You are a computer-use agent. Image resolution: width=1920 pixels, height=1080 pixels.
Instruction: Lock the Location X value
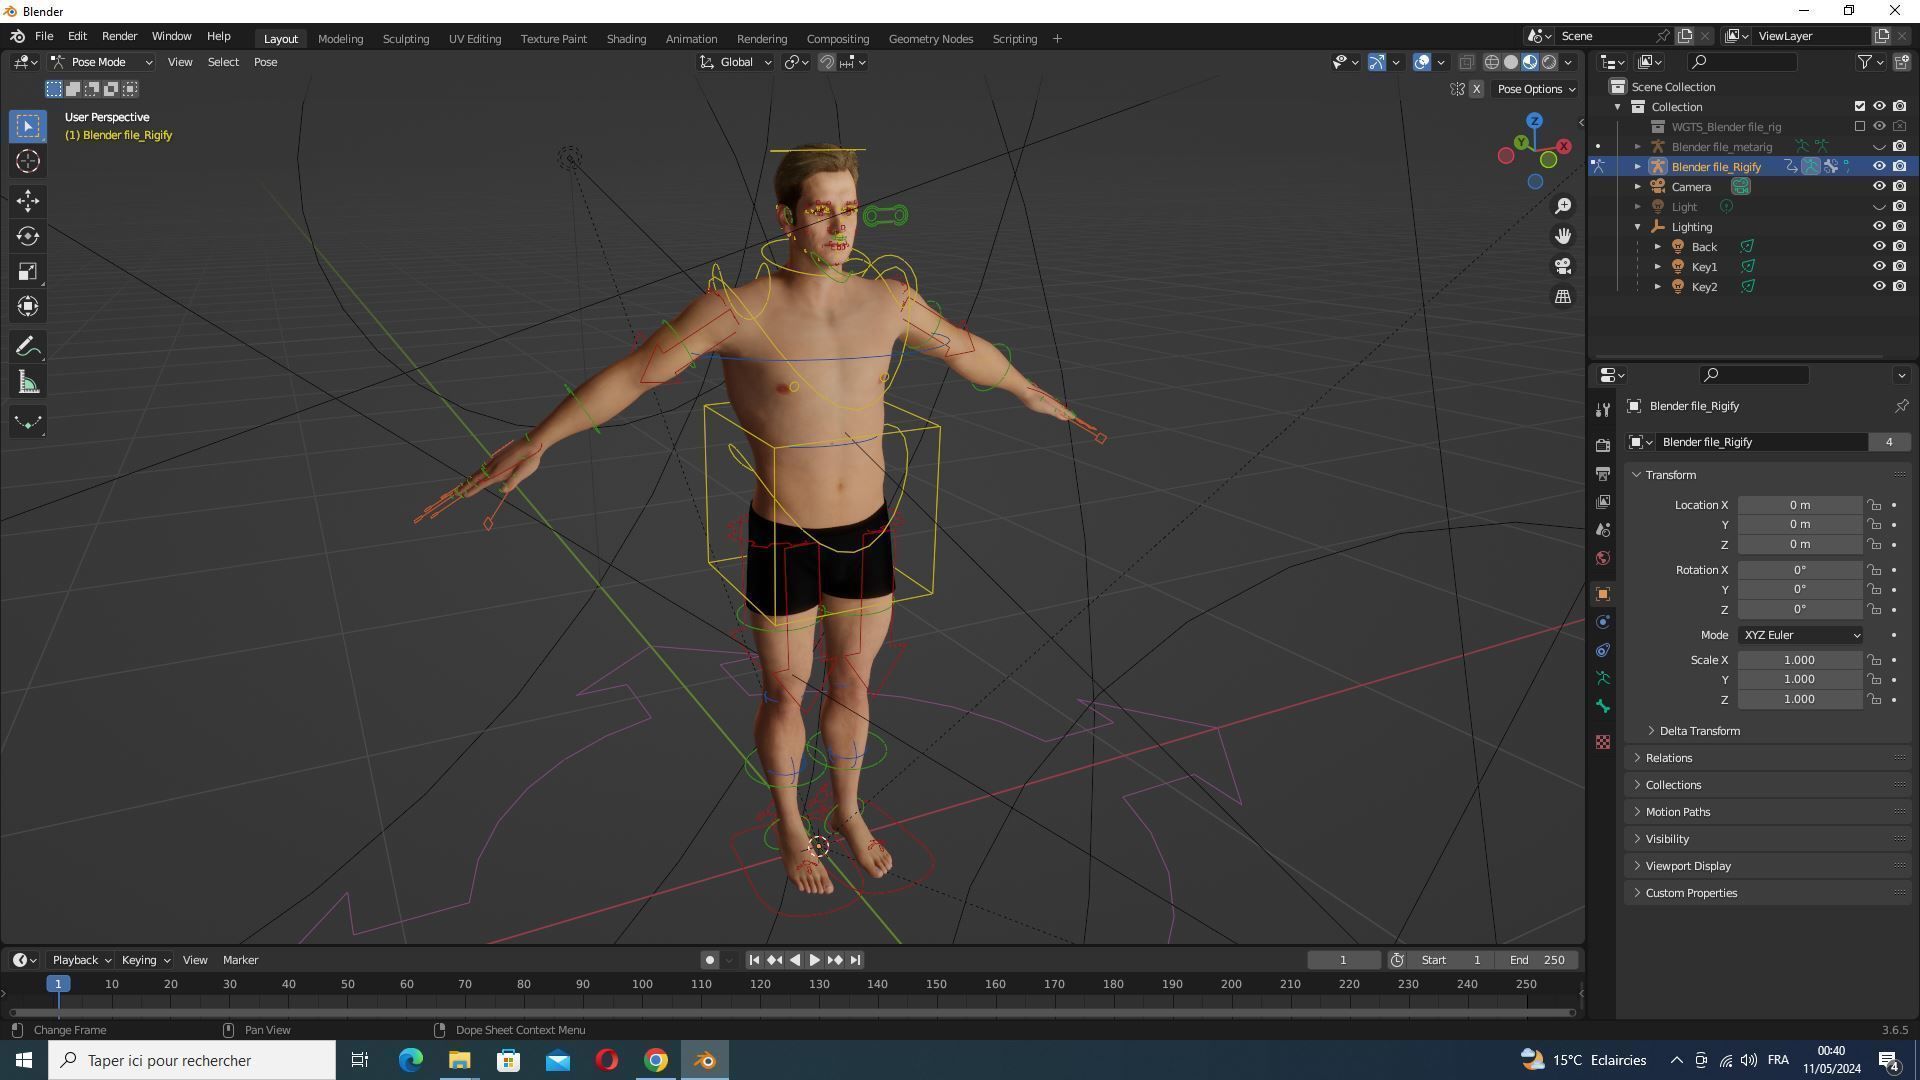point(1874,505)
